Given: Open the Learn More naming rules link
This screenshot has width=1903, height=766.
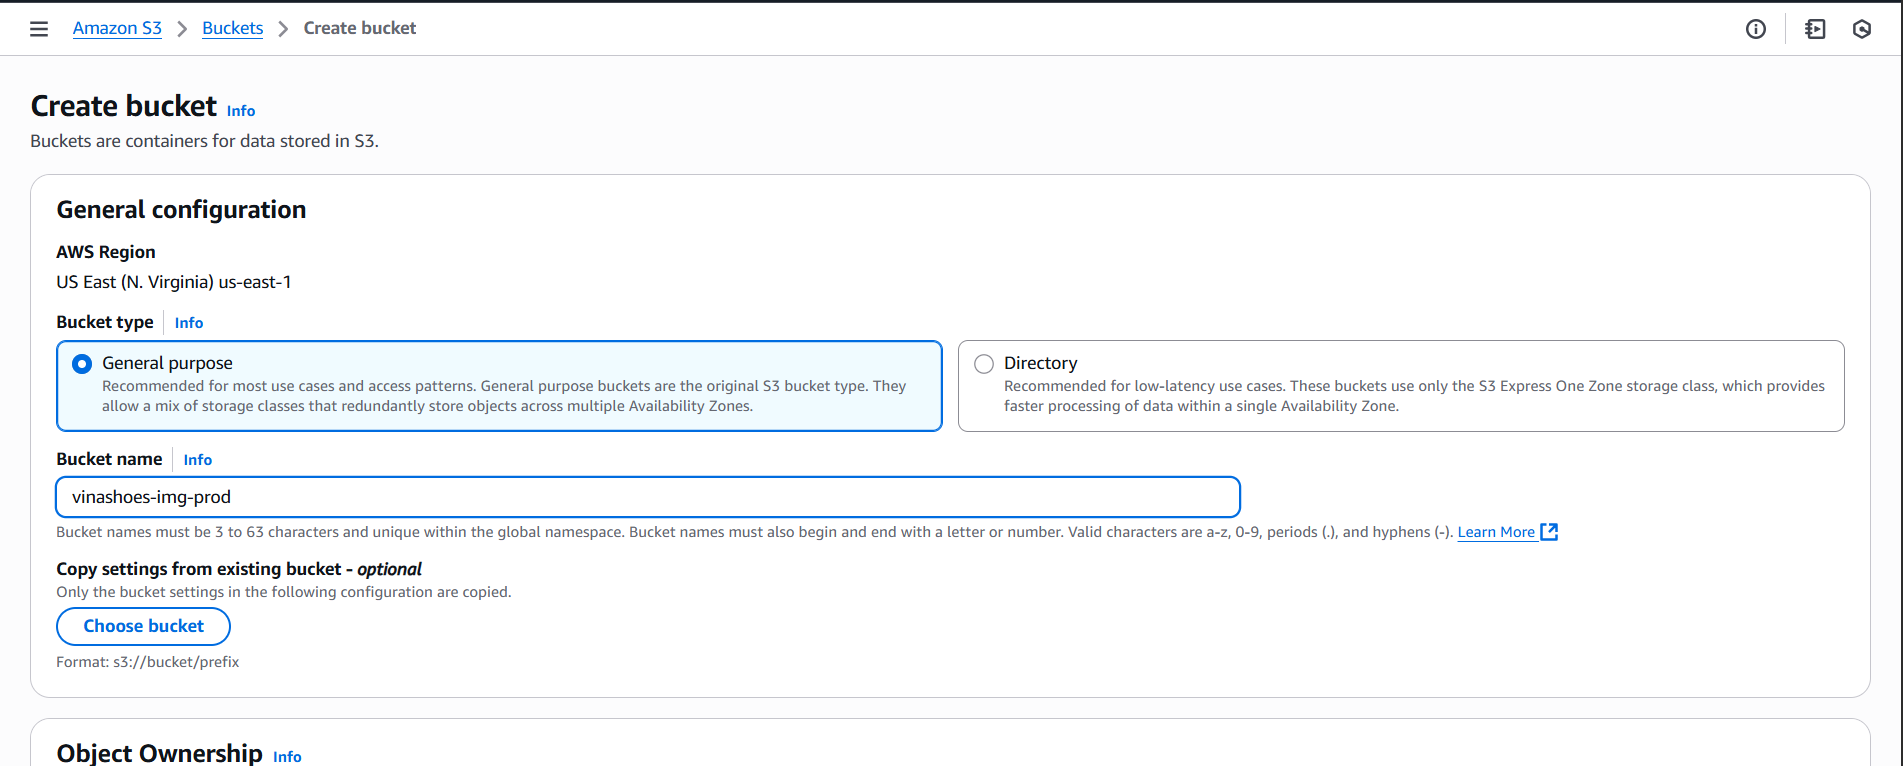Looking at the screenshot, I should (x=1495, y=532).
